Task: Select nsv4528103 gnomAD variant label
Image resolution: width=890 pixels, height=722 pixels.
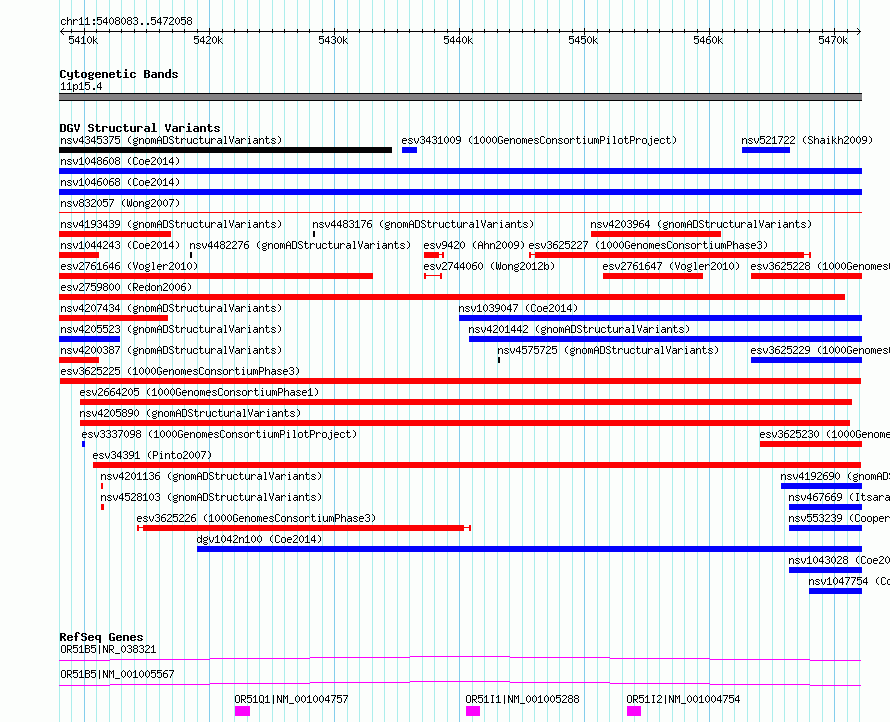Action: tap(211, 497)
